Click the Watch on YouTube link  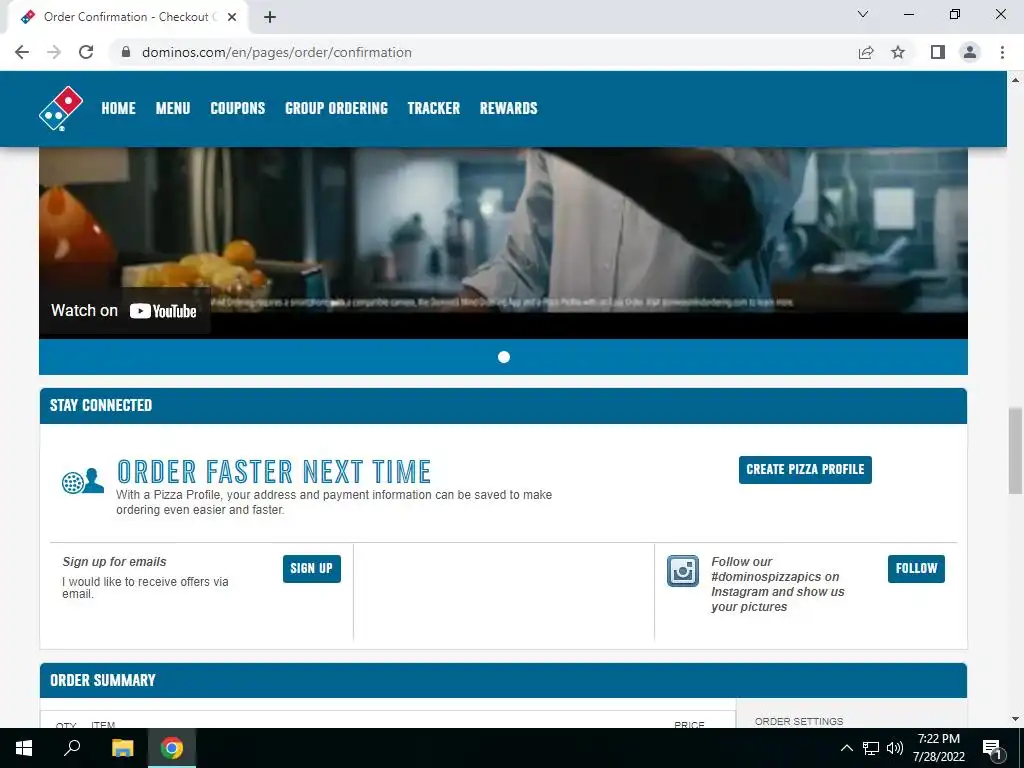pyautogui.click(x=124, y=311)
